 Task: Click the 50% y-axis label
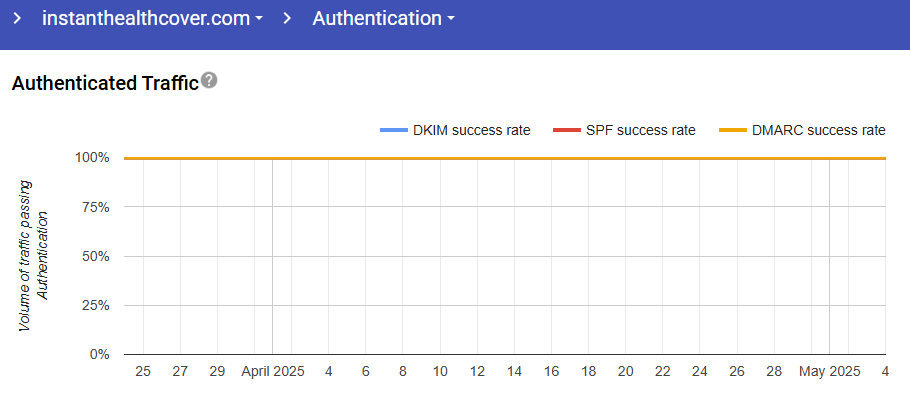point(95,256)
